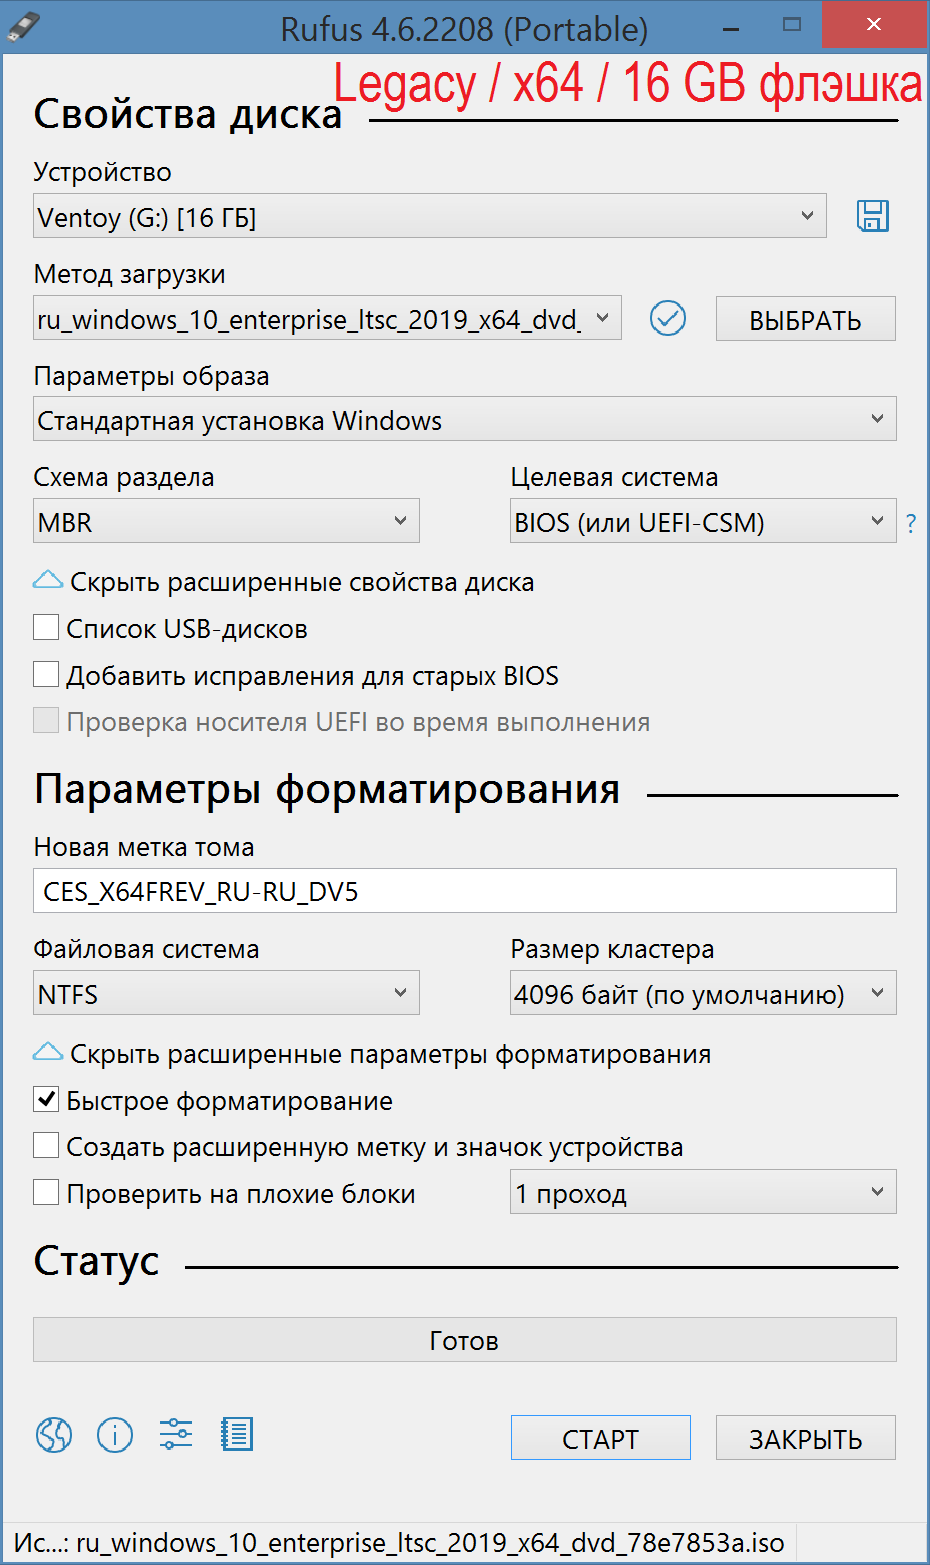Click the Rufus USB icon in title bar
The image size is (930, 1565).
click(22, 26)
